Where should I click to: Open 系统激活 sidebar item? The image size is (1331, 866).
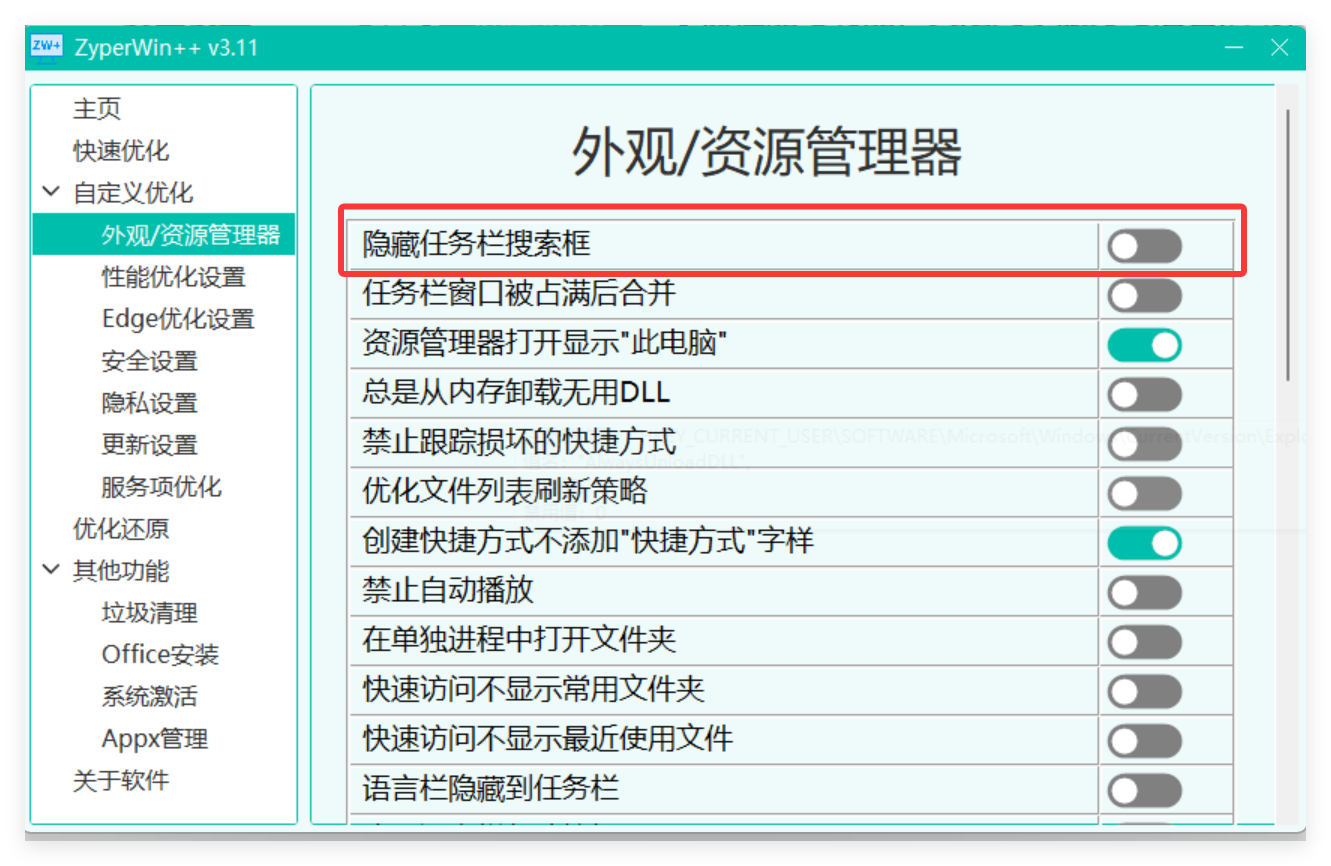click(149, 697)
